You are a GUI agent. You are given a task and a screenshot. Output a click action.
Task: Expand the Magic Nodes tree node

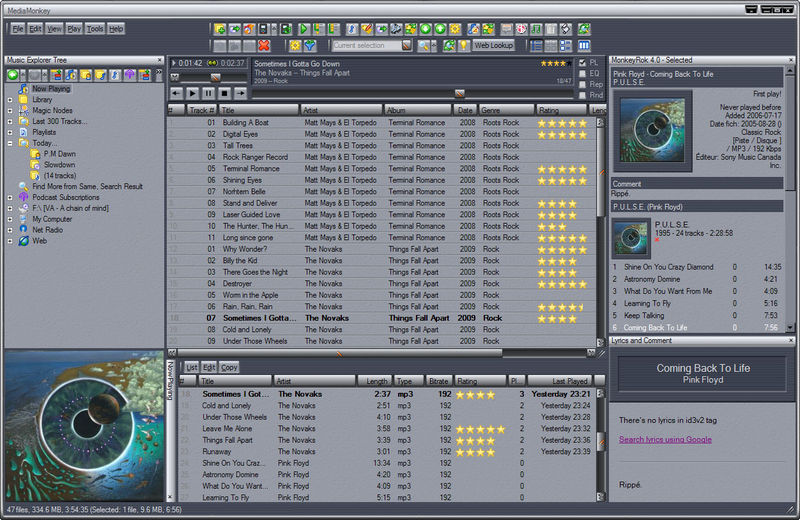click(x=10, y=110)
